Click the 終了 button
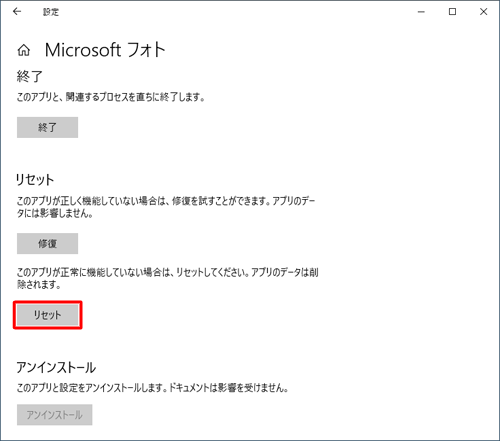The width and height of the screenshot is (500, 441). pyautogui.click(x=47, y=127)
